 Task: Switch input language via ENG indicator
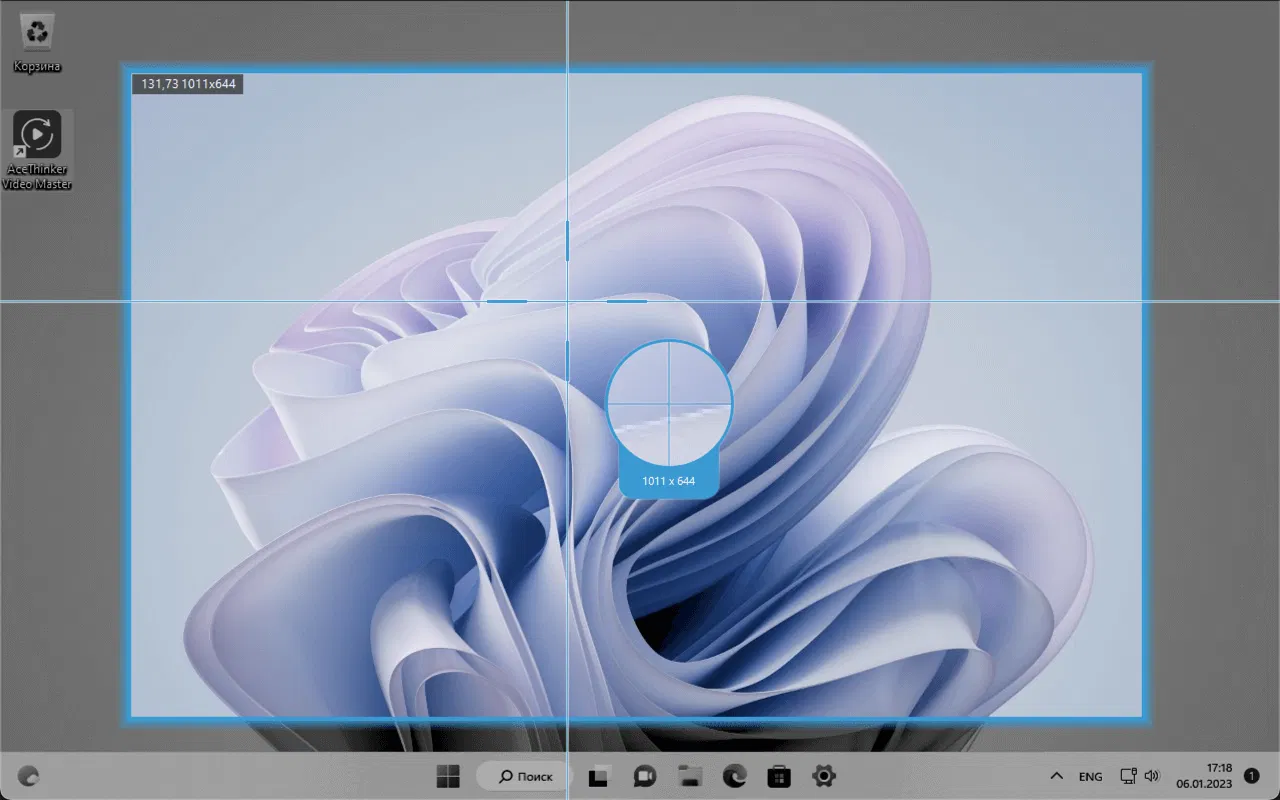1090,777
